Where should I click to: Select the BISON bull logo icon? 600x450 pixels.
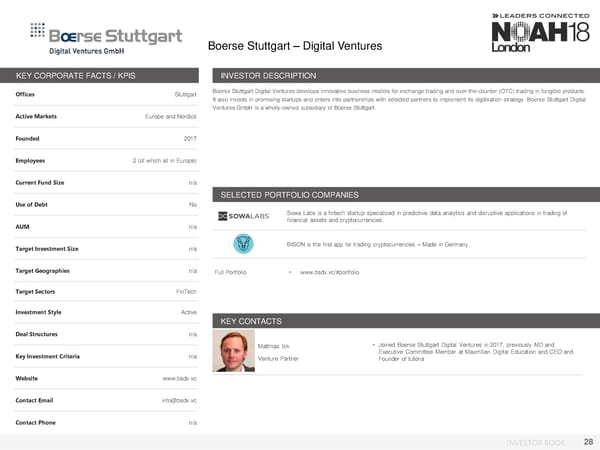pos(241,245)
